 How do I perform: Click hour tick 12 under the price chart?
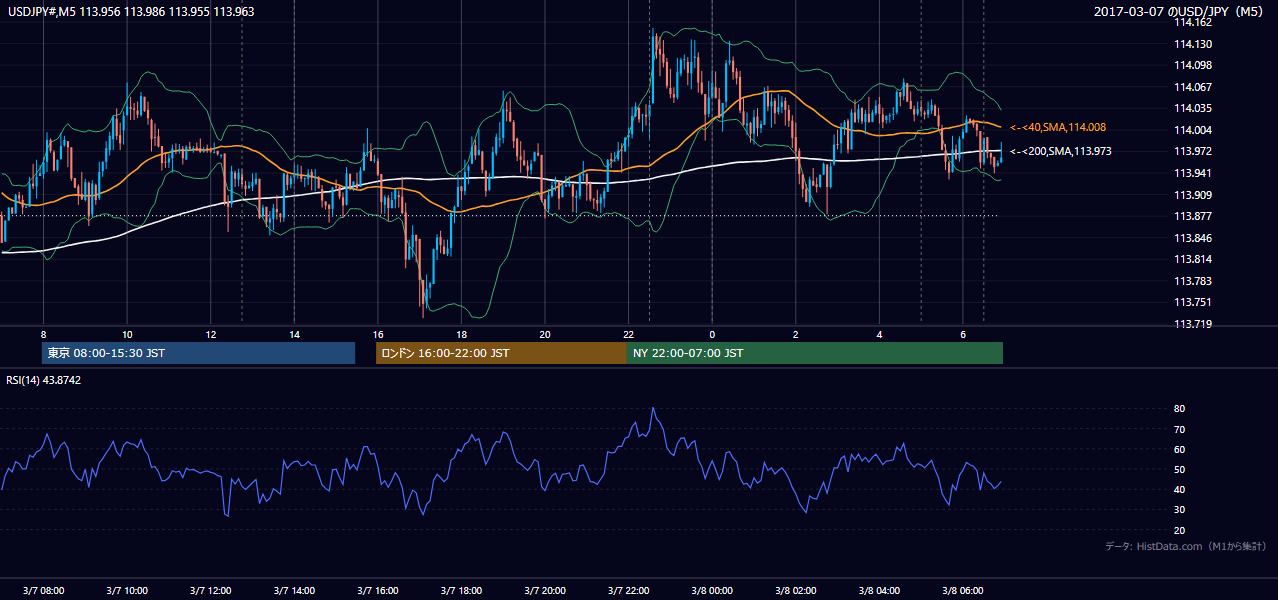point(210,334)
